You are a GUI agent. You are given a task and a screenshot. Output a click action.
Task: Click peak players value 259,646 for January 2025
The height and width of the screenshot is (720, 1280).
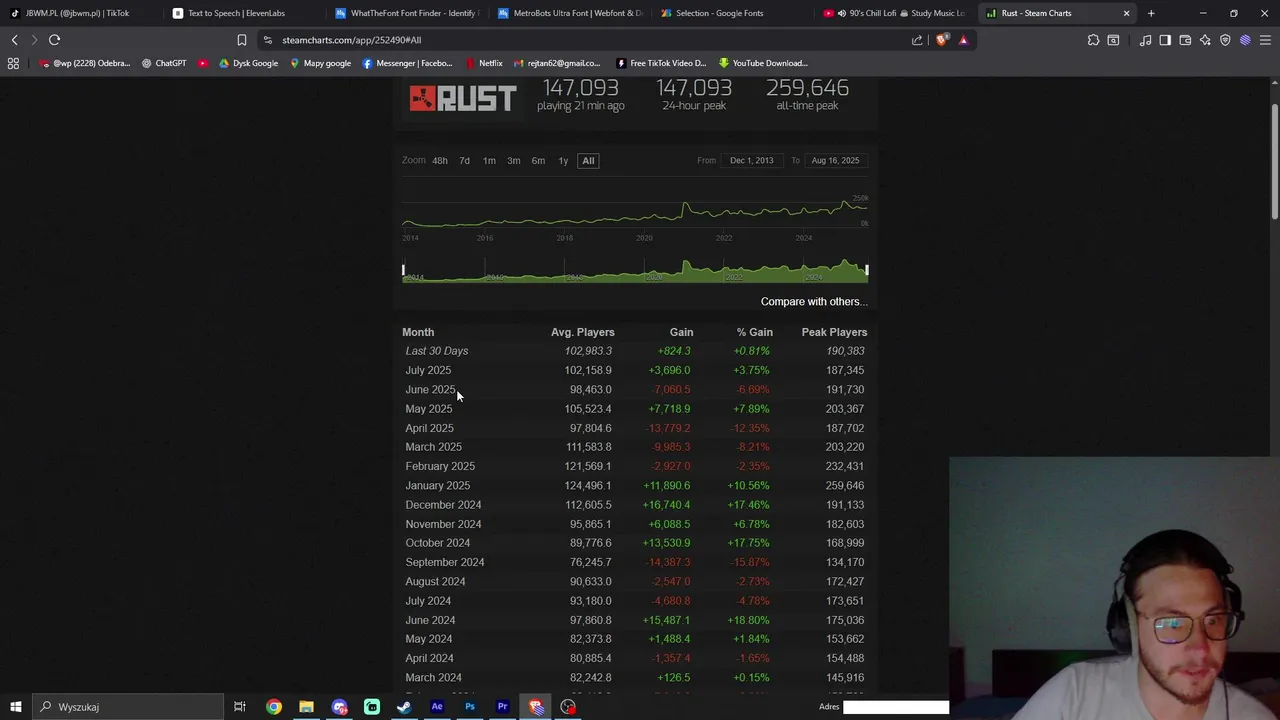[x=845, y=486]
